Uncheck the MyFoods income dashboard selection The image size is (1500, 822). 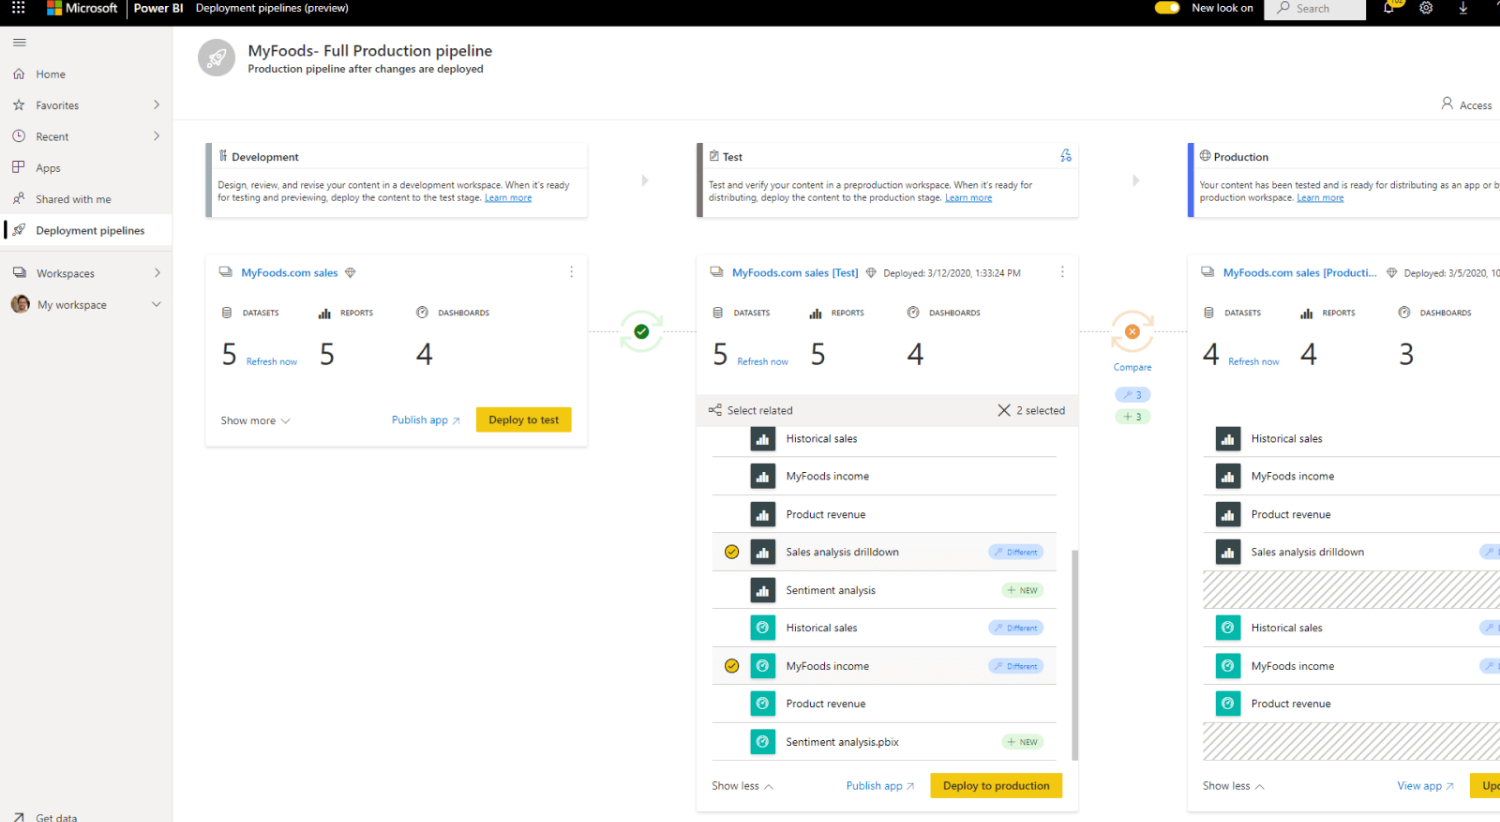click(x=732, y=666)
